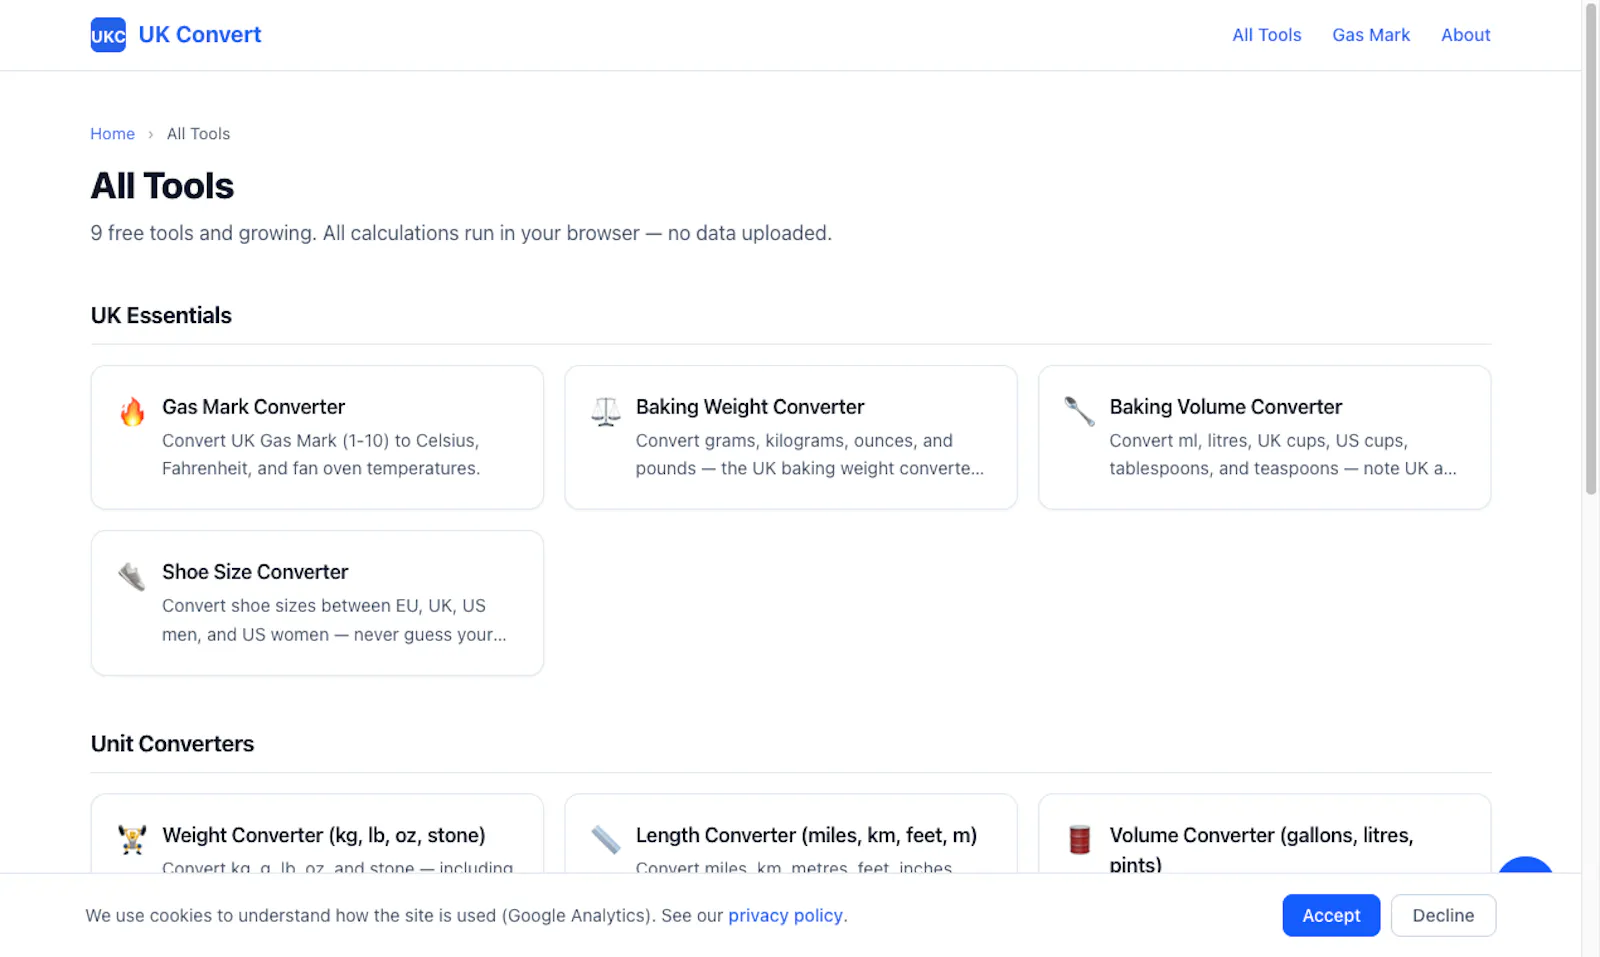This screenshot has height=957, width=1600.
Task: Open the Gas Mark navigation item
Action: [1371, 35]
